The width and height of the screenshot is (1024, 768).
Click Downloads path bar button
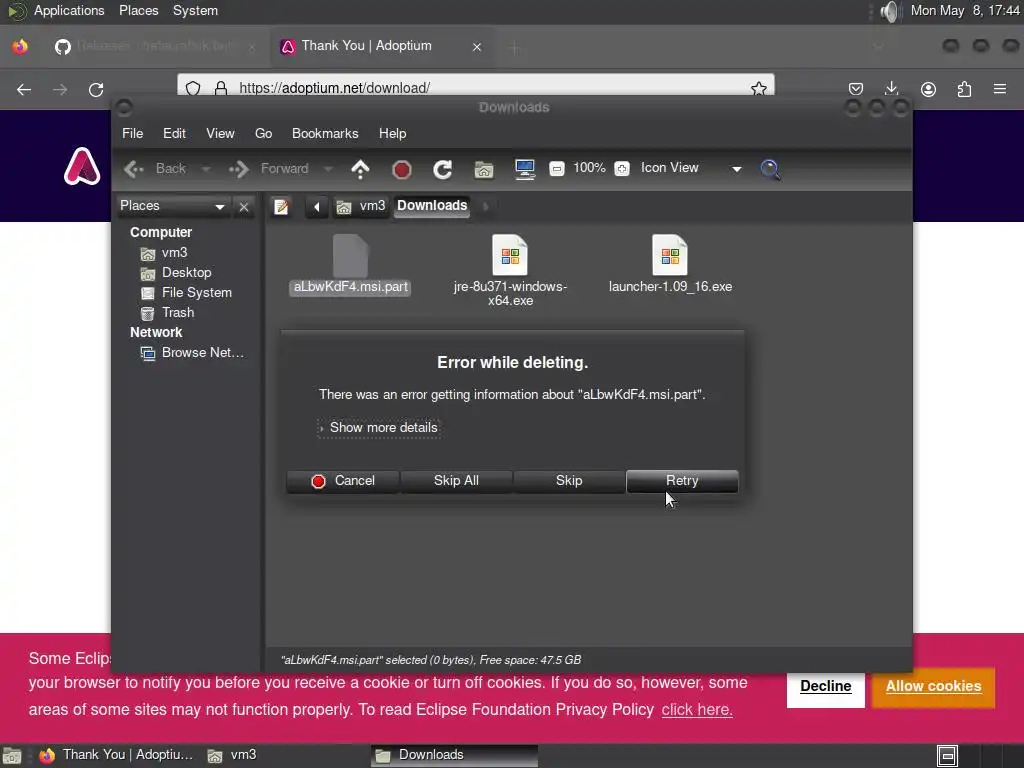432,206
